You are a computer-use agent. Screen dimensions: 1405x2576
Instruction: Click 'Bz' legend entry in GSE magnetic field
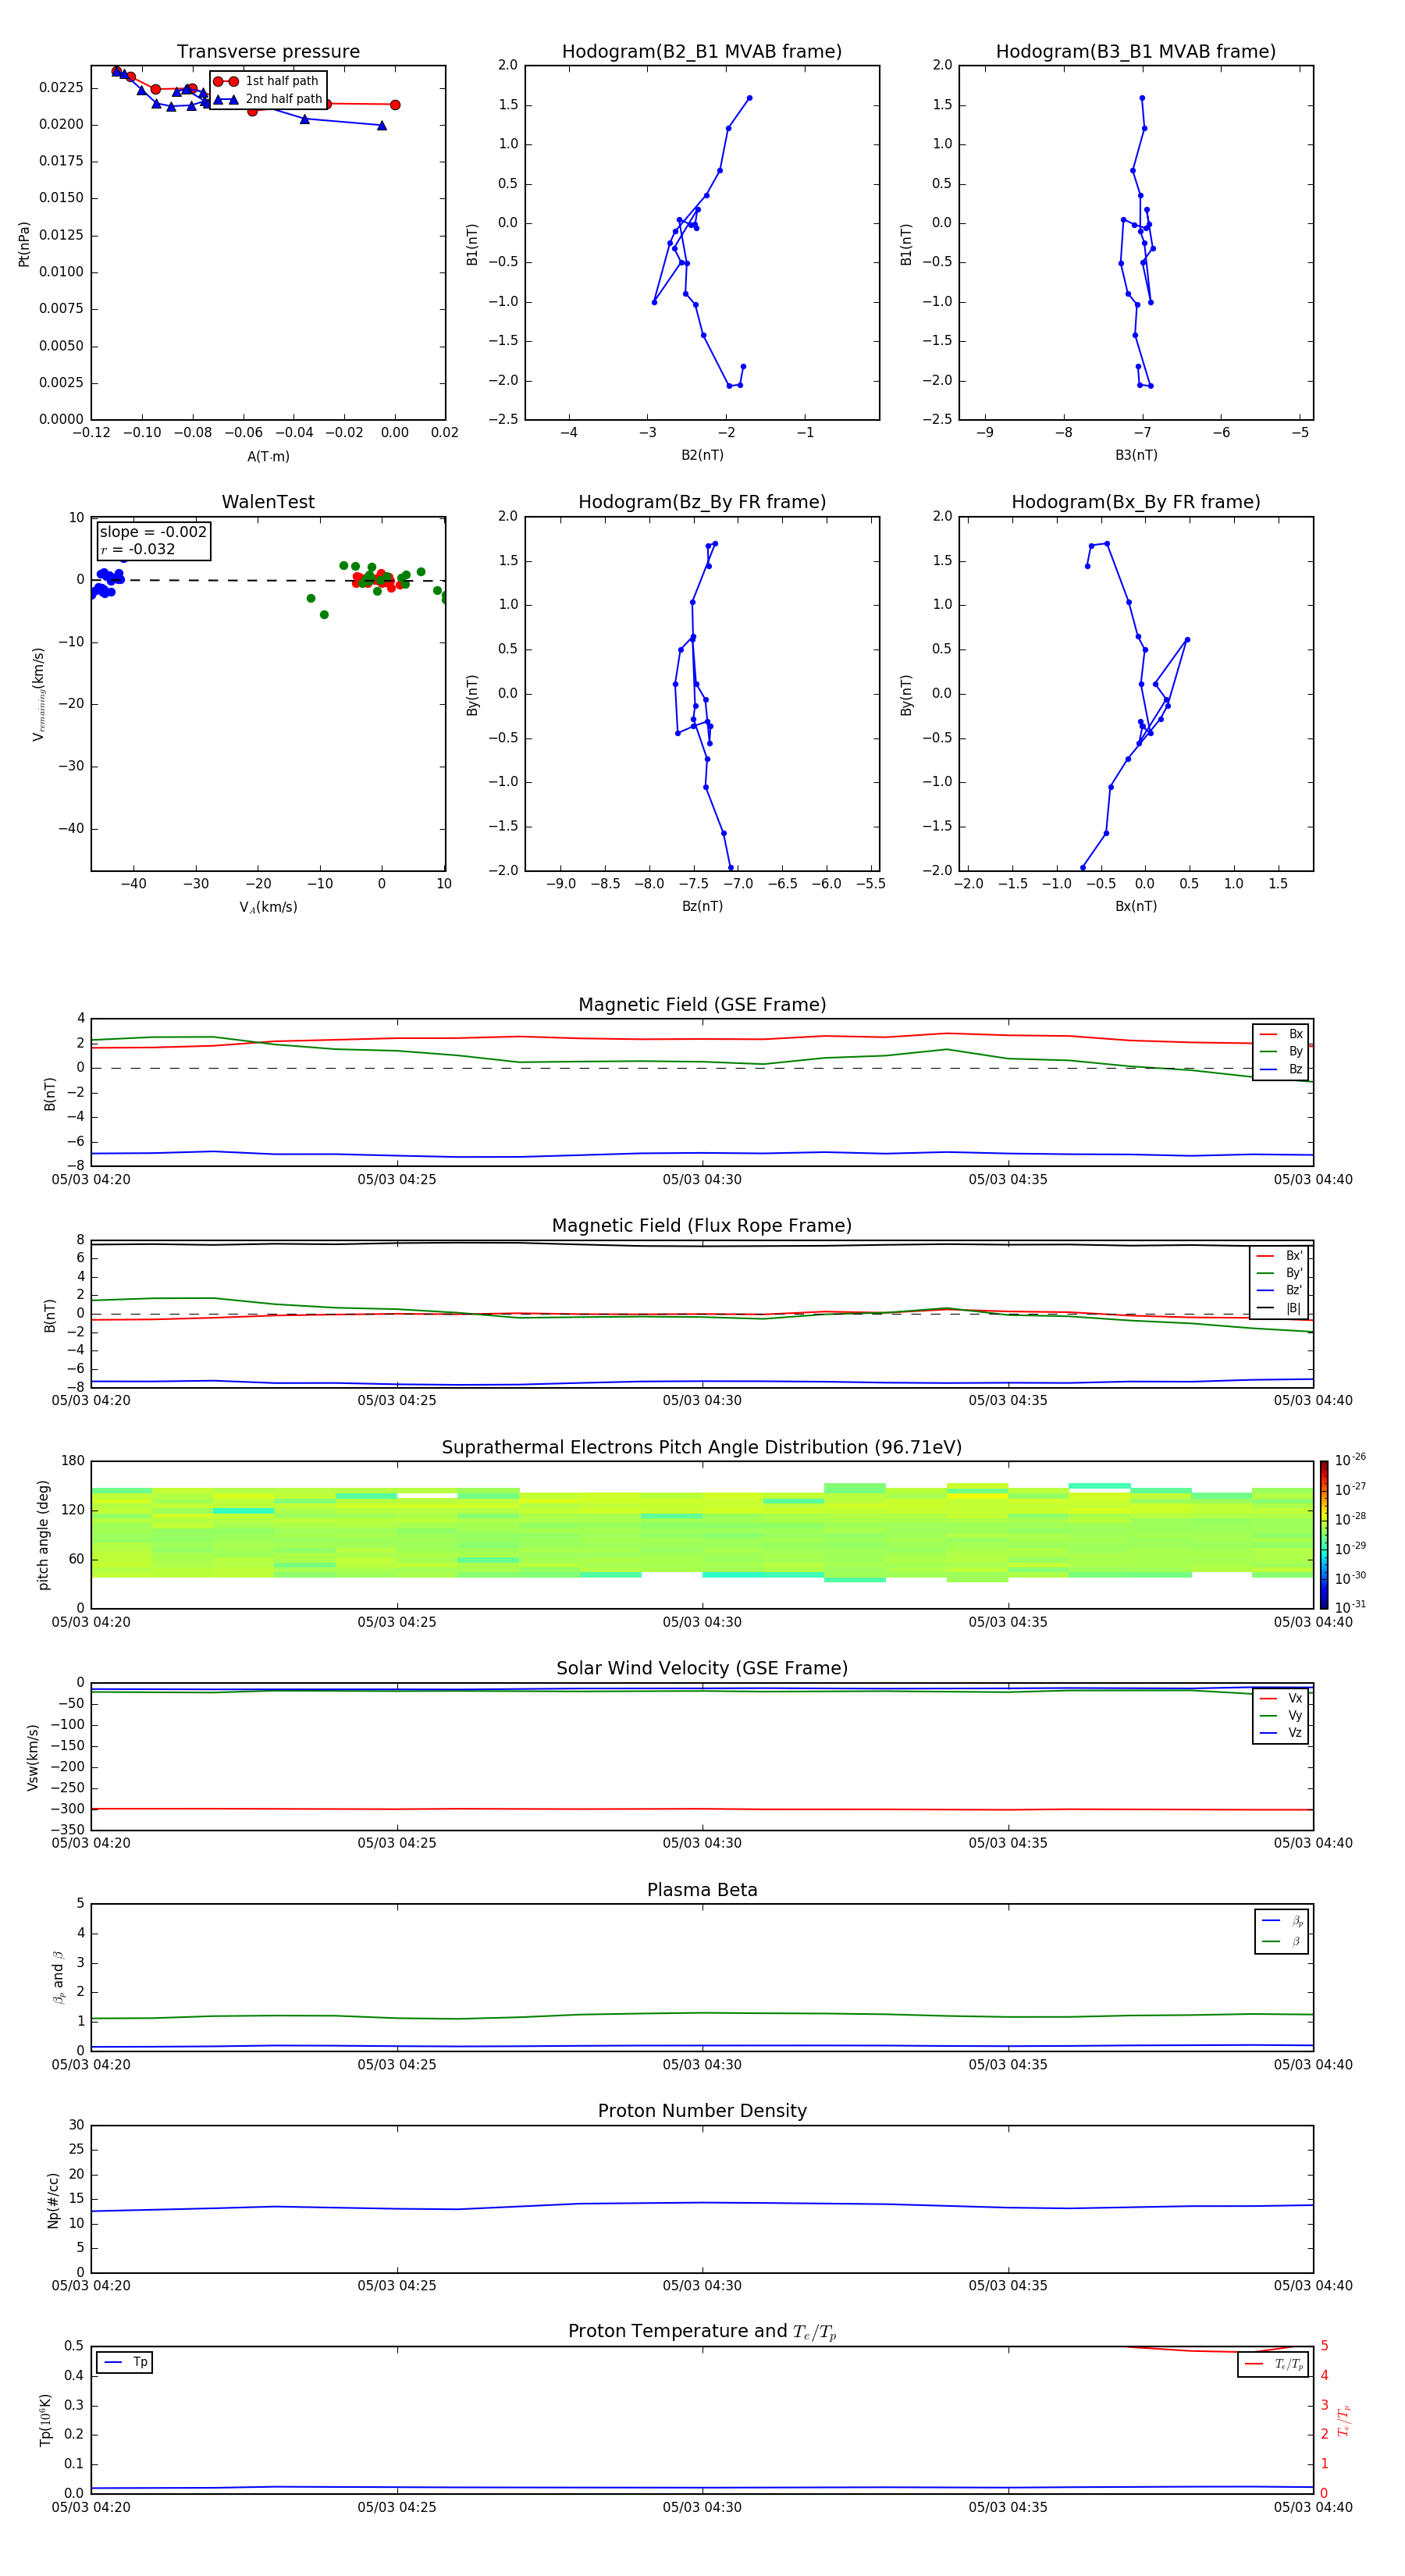point(1281,1070)
